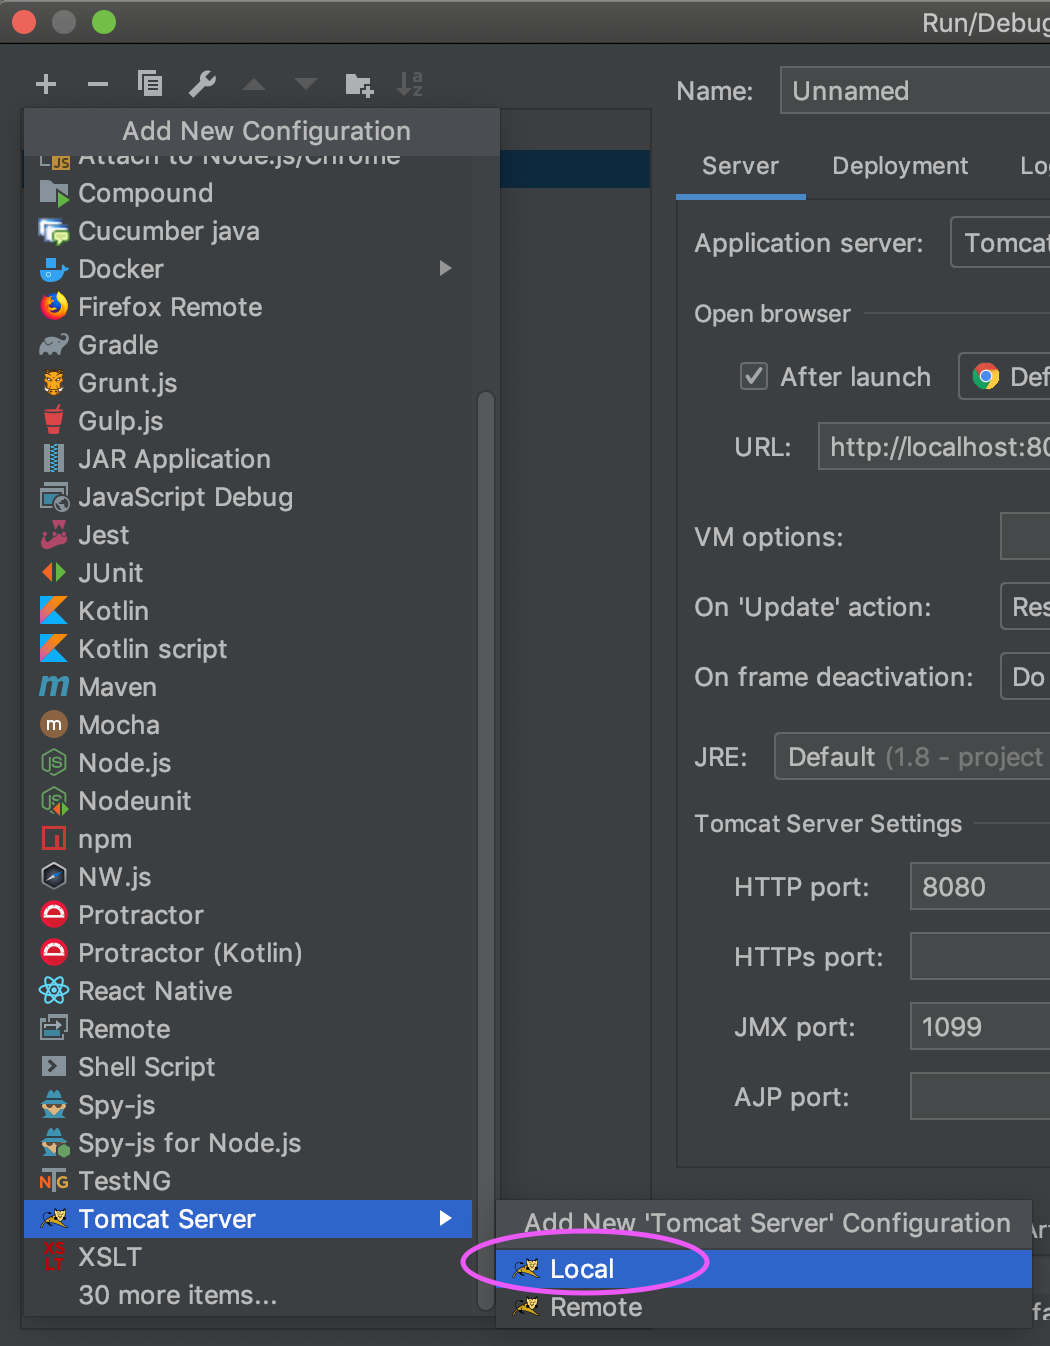Open the On 'Update' action dropdown
Viewport: 1050px width, 1346px height.
(1025, 607)
